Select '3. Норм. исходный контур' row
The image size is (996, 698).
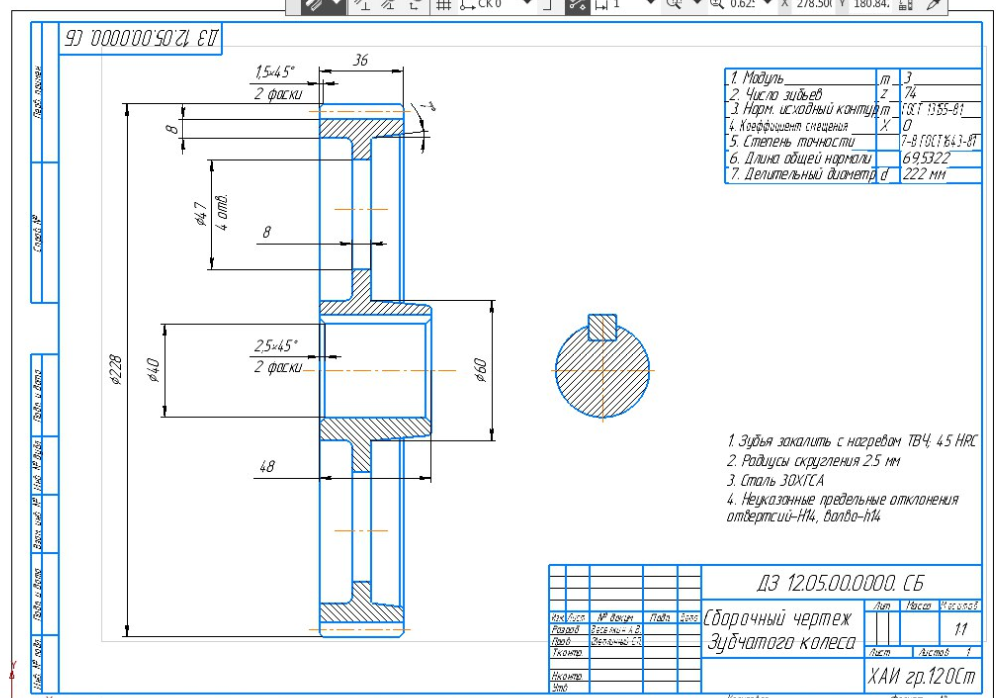pos(853,109)
